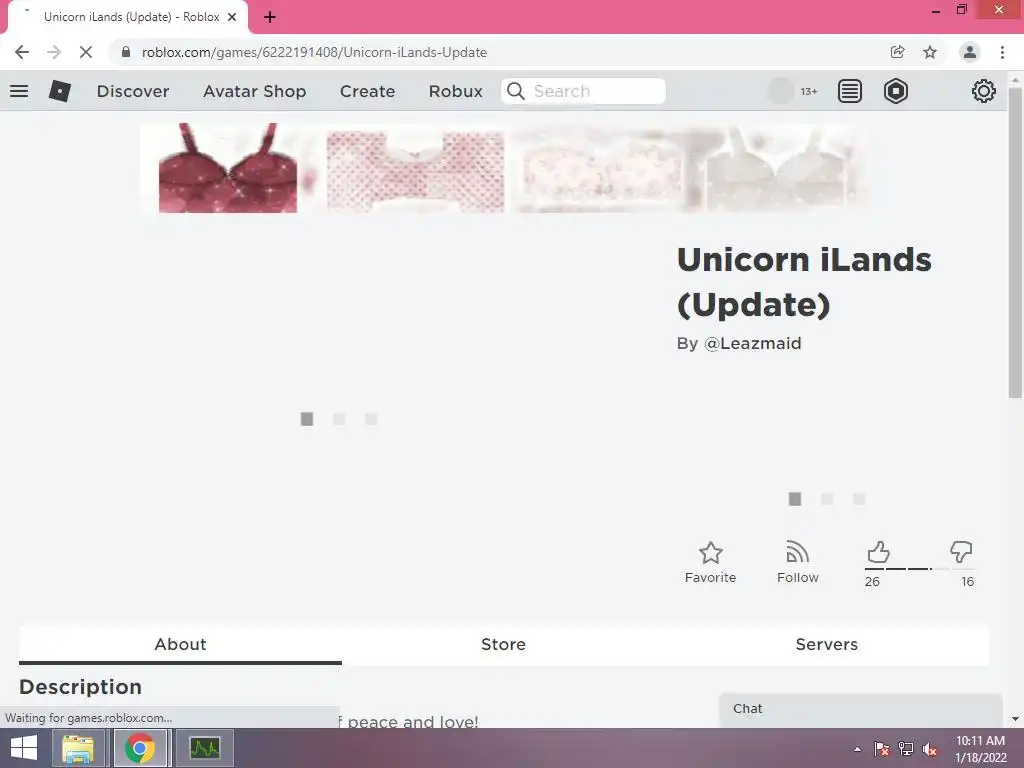This screenshot has height=768, width=1024.
Task: Click the Follow feed icon
Action: tap(797, 552)
